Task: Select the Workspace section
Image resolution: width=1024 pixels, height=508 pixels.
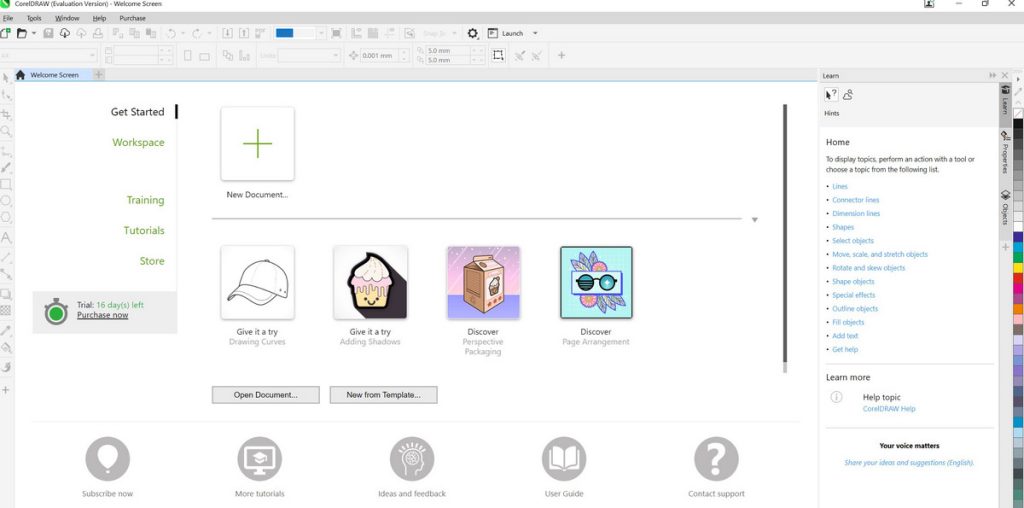Action: [138, 142]
